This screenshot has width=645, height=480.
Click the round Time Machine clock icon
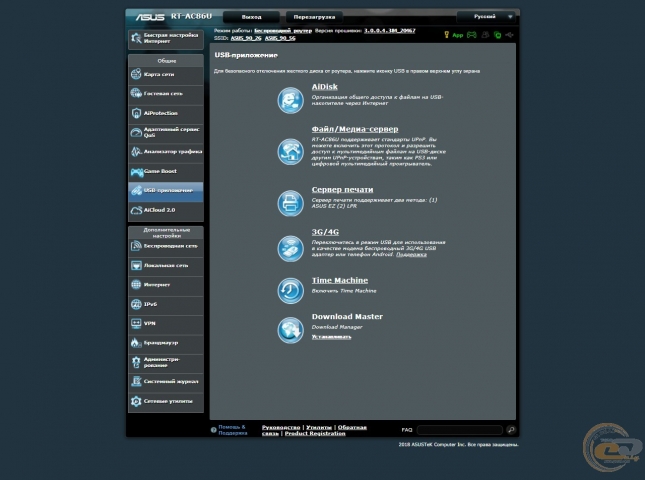coord(290,290)
